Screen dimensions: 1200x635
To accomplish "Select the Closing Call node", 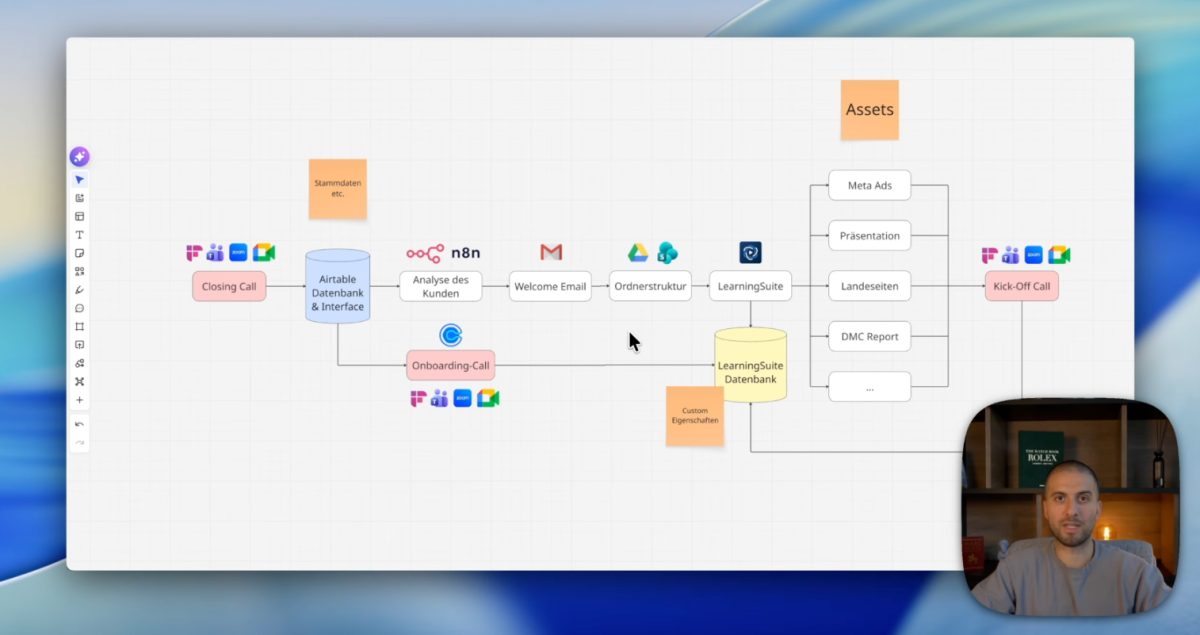I will tap(229, 286).
